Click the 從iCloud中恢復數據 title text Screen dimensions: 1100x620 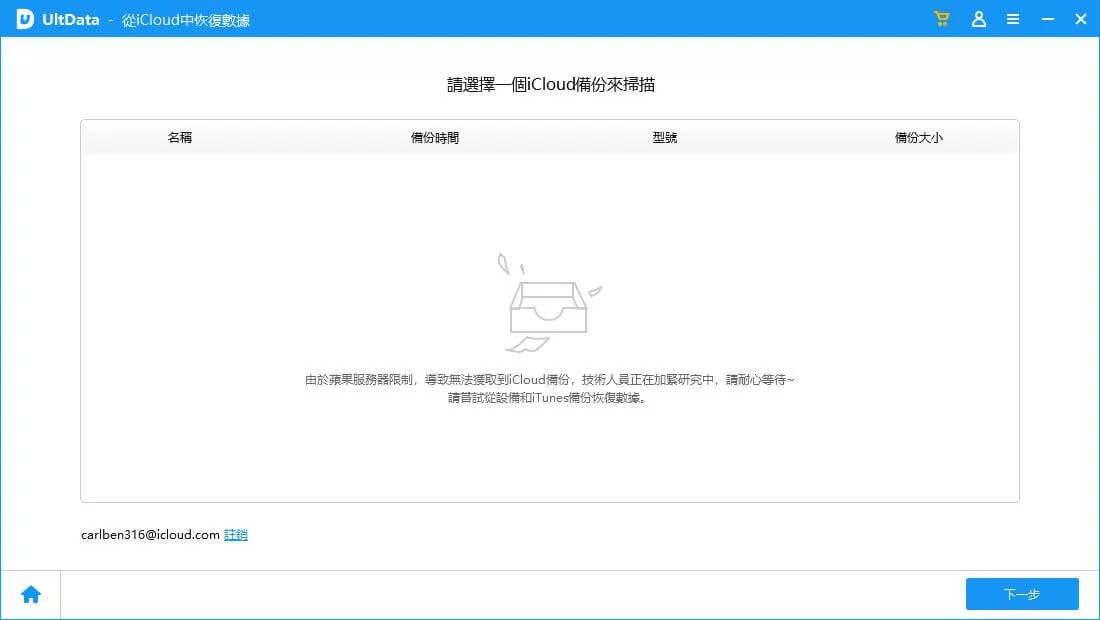186,20
